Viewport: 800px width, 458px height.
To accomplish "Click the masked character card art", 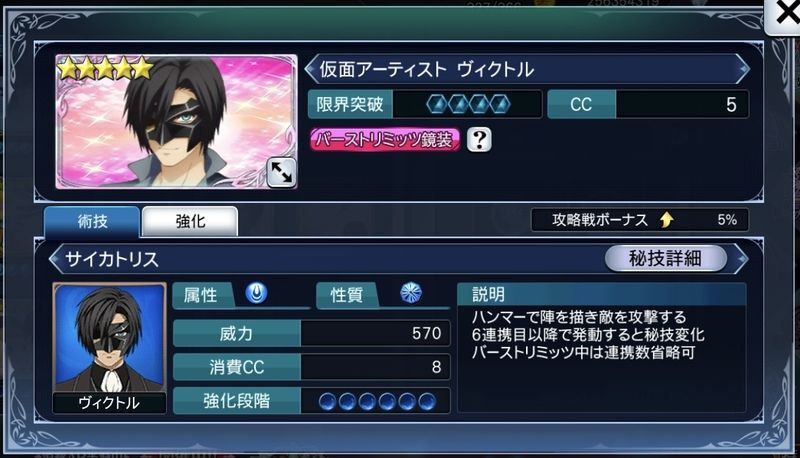I will [176, 122].
